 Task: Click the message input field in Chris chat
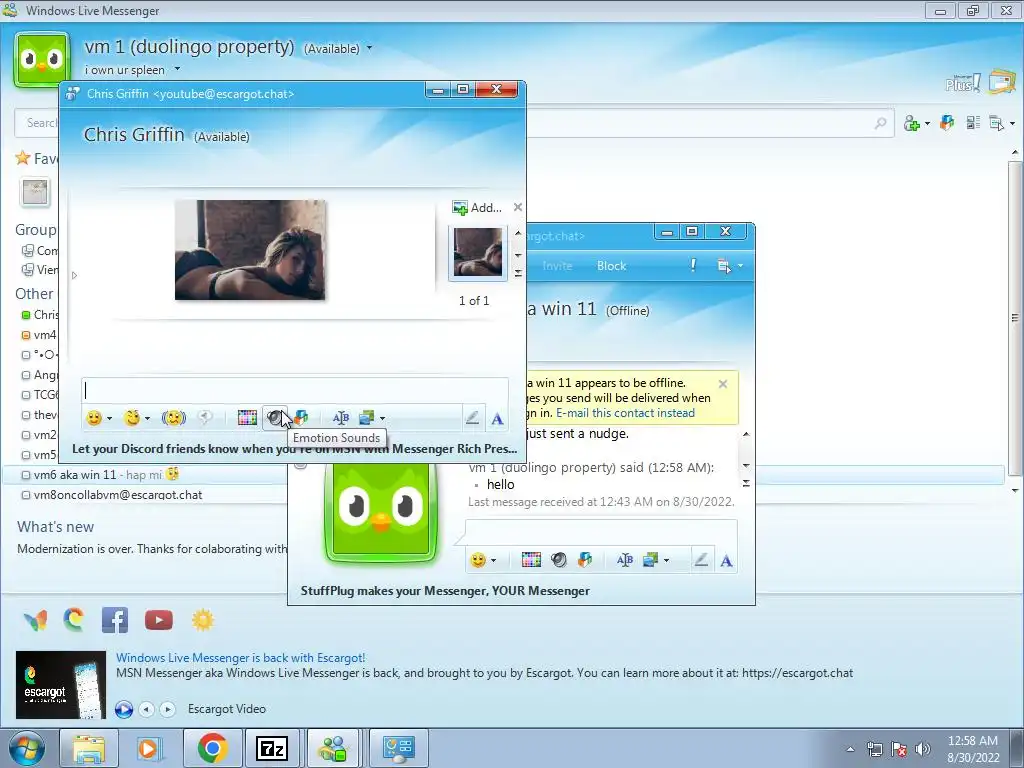pos(295,390)
